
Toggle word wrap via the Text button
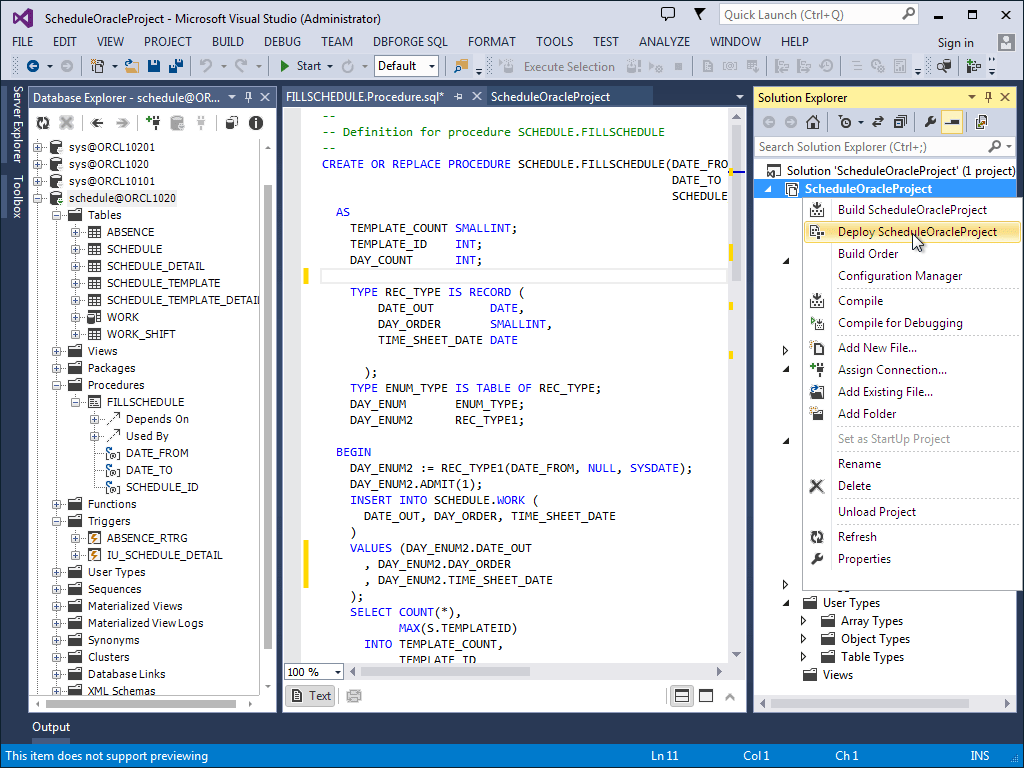click(310, 695)
